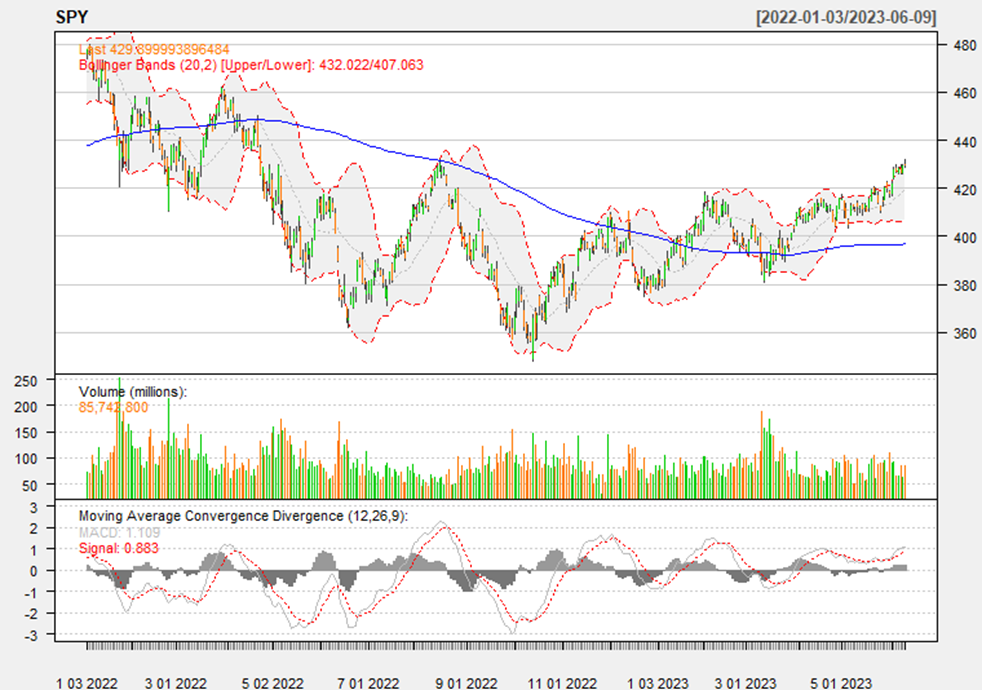Click MACD axis label -1

(x=31, y=592)
